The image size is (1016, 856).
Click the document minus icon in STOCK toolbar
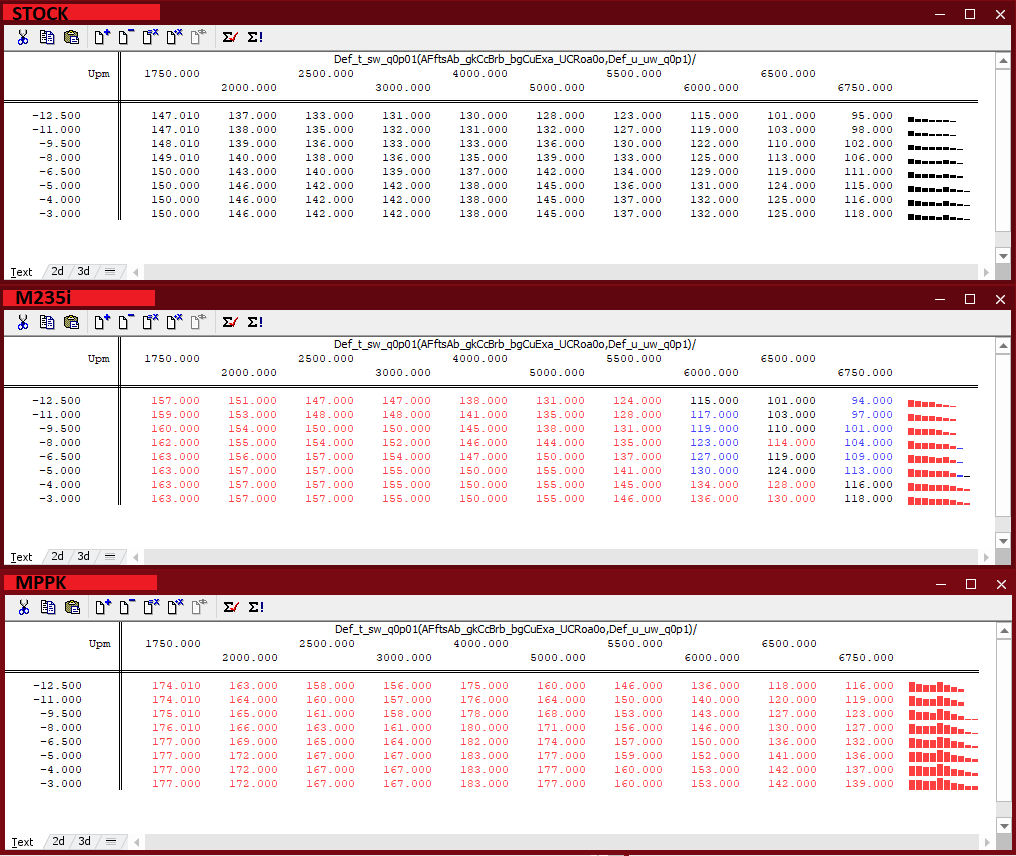click(126, 38)
